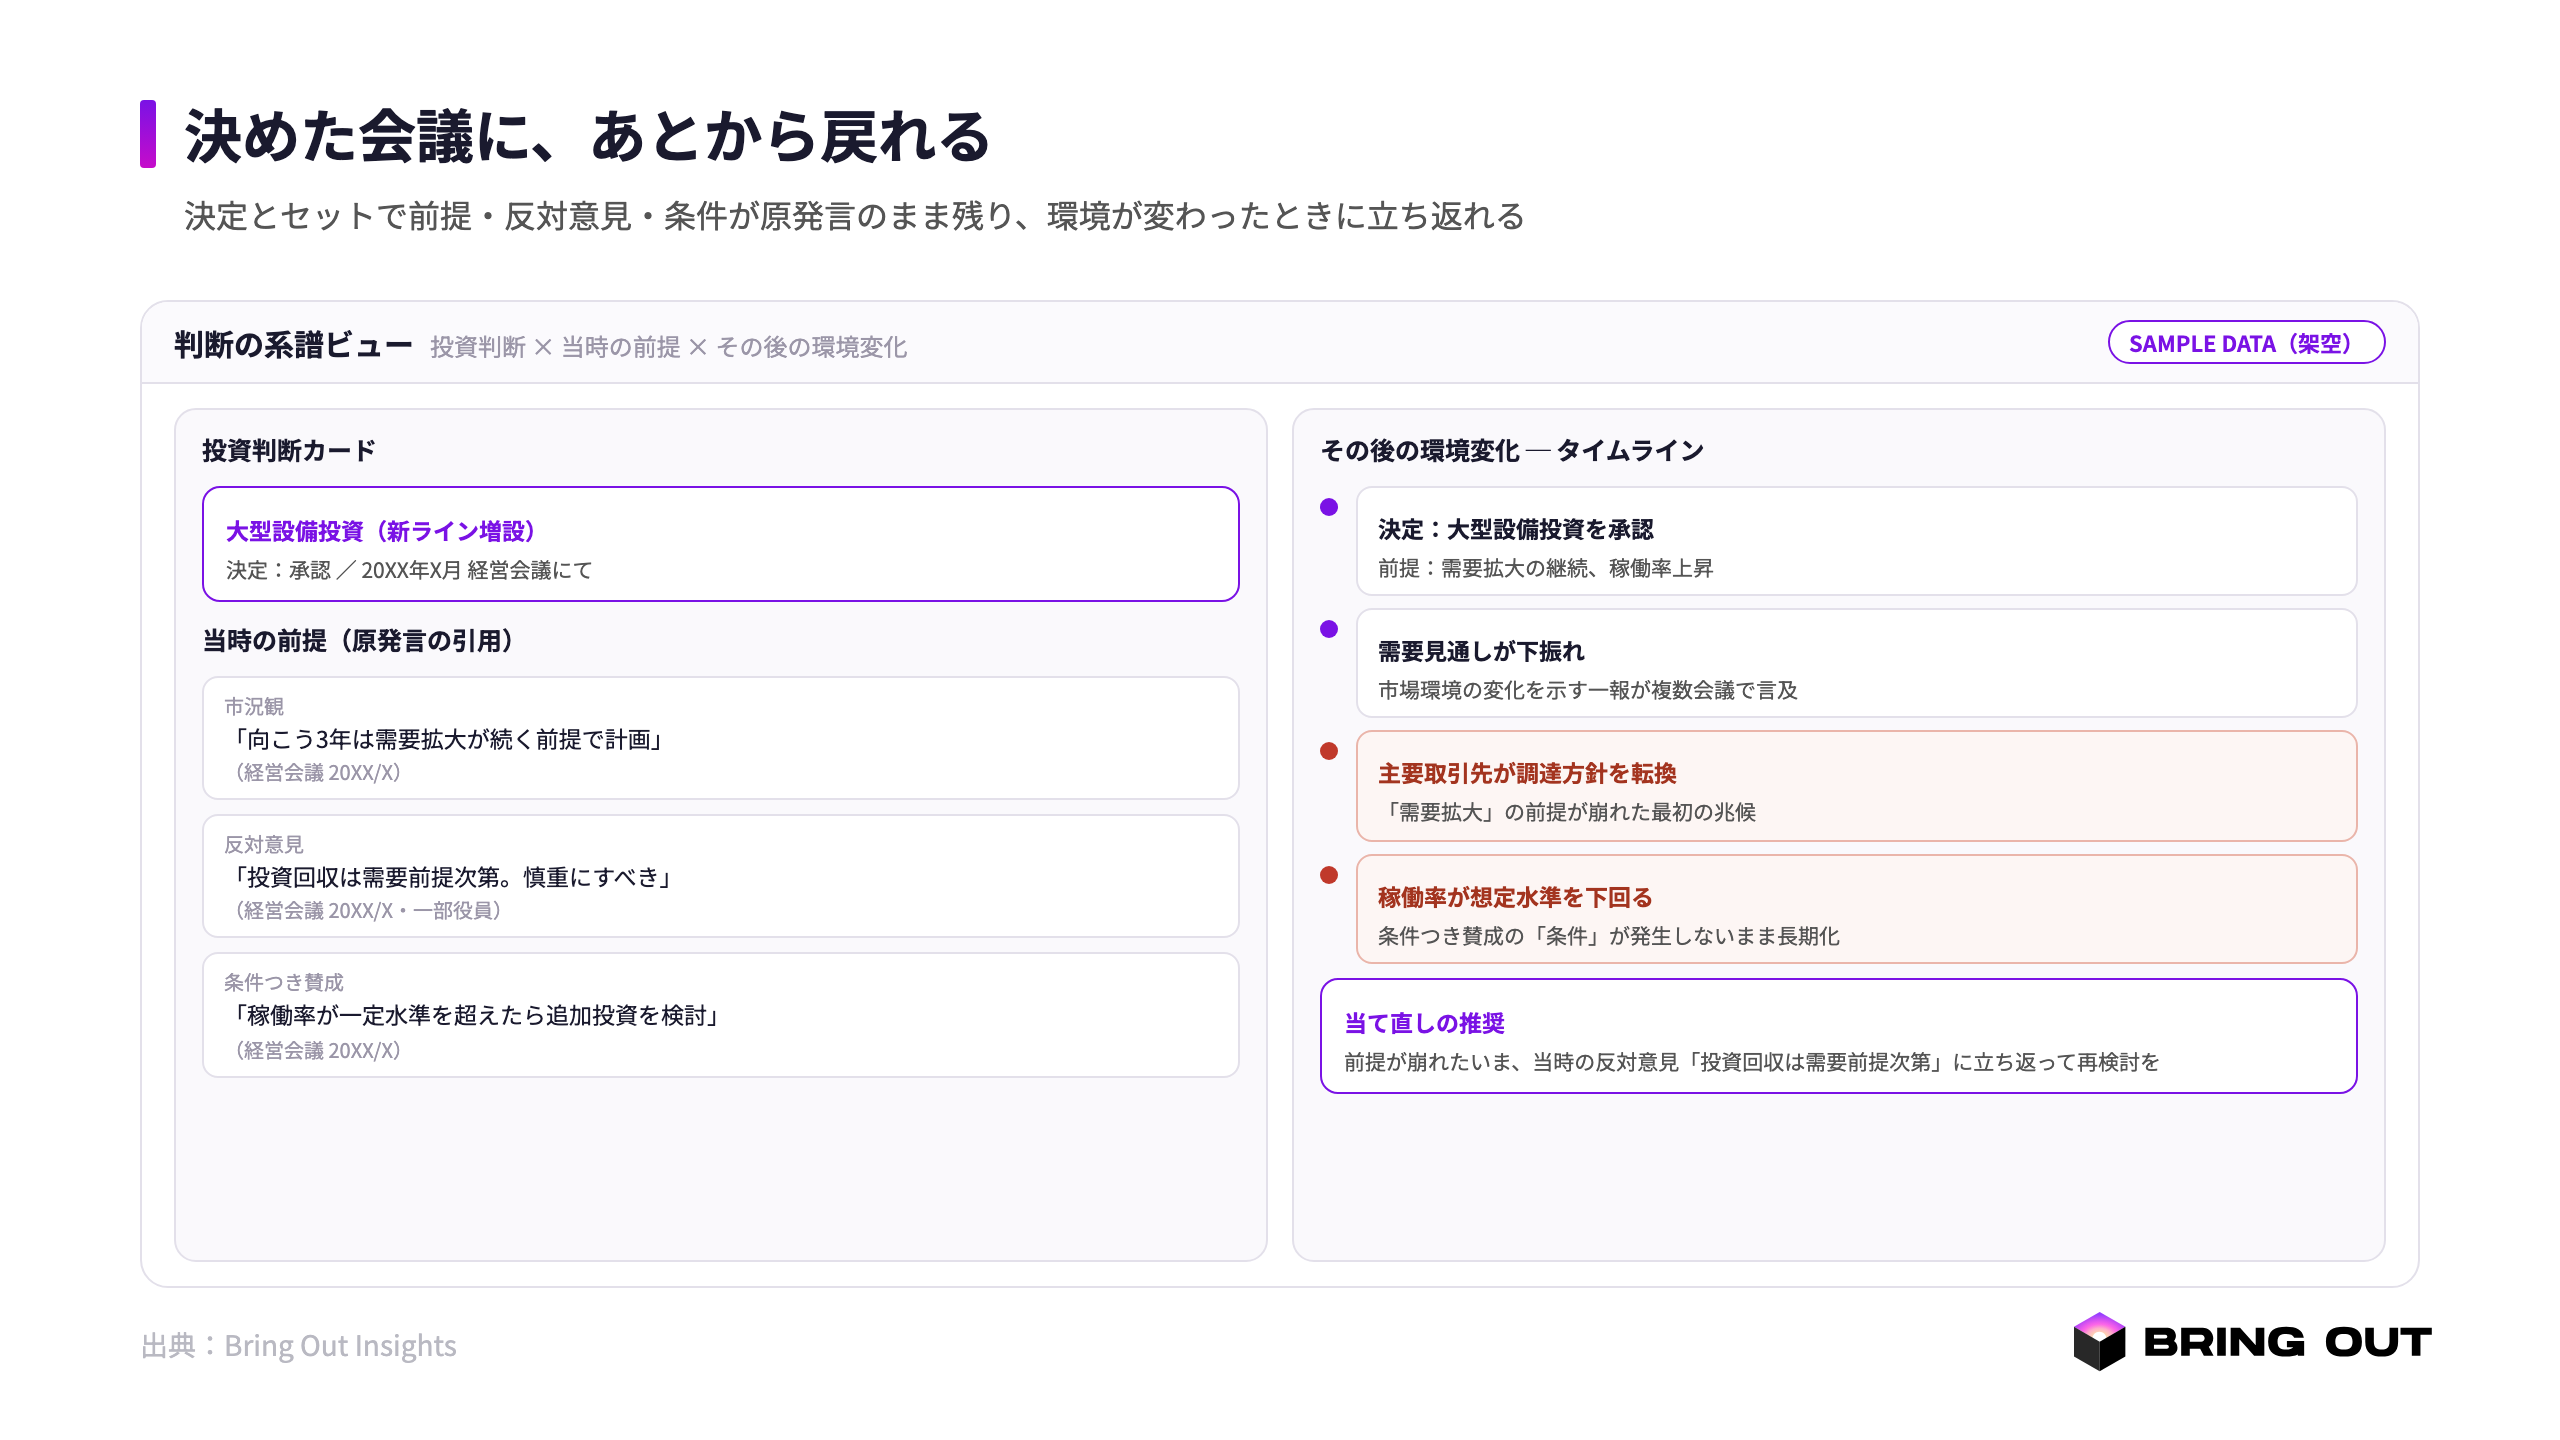
Task: Click the 判断の系譜ビュー panel title
Action: [293, 345]
